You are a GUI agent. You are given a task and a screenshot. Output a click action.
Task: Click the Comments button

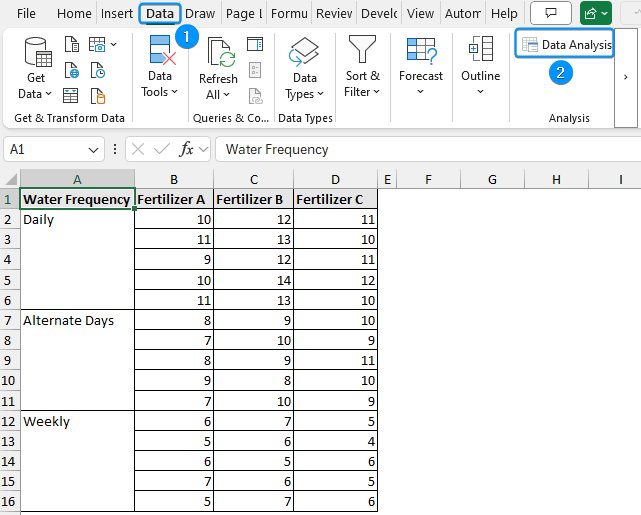coord(551,14)
